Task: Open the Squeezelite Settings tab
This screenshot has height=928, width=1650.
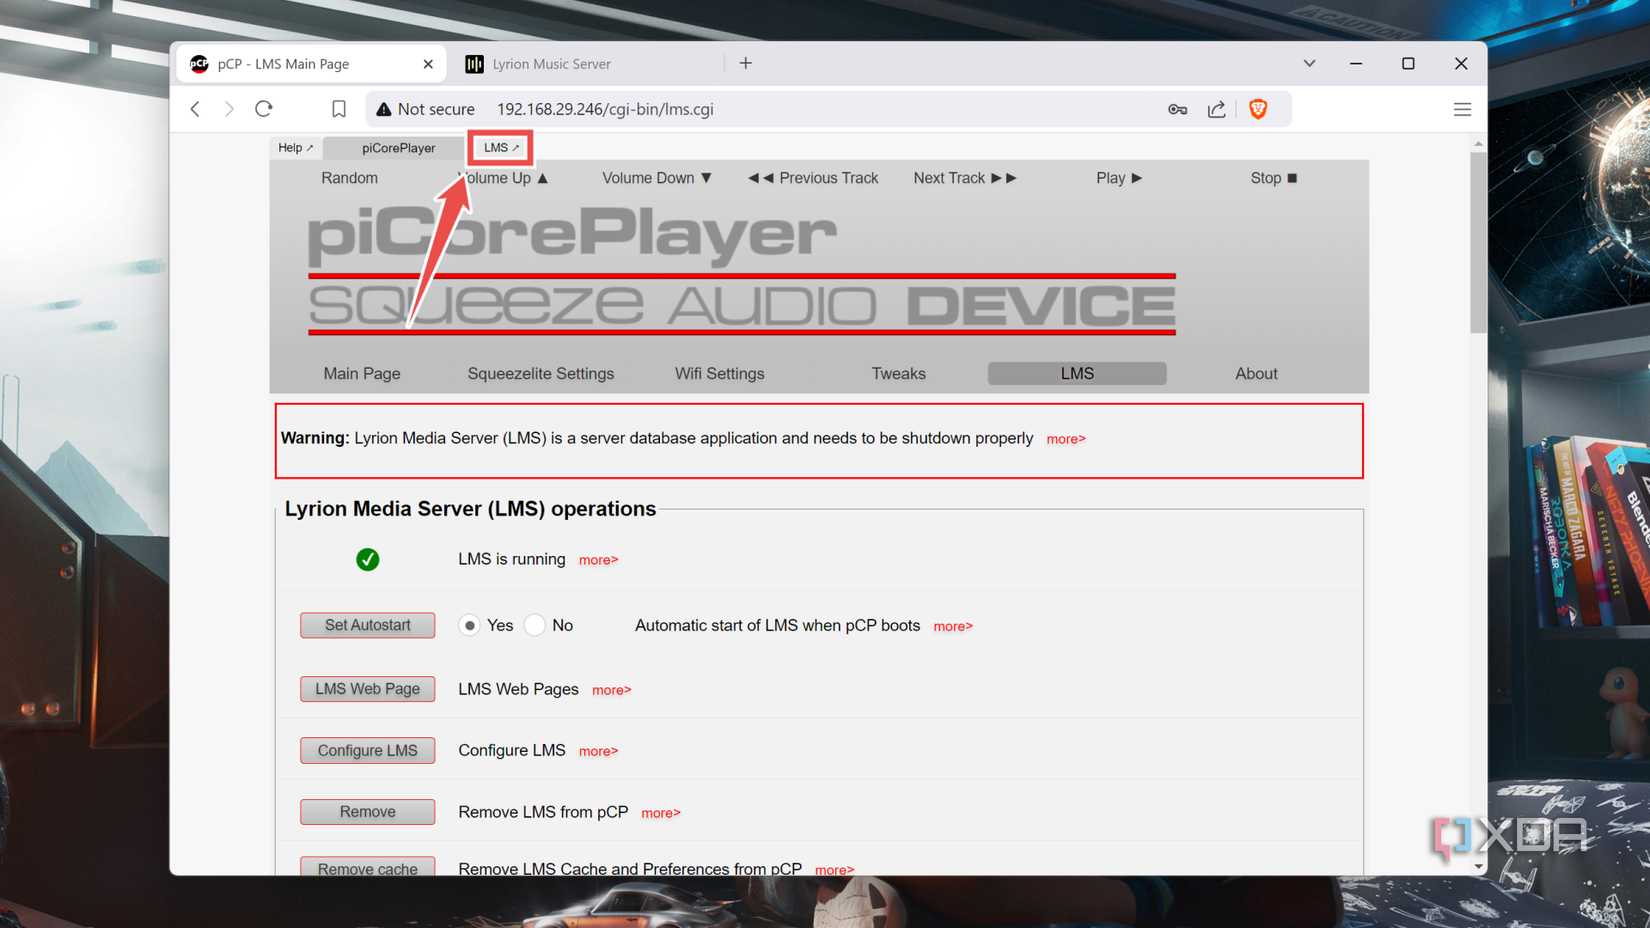Action: pos(540,372)
